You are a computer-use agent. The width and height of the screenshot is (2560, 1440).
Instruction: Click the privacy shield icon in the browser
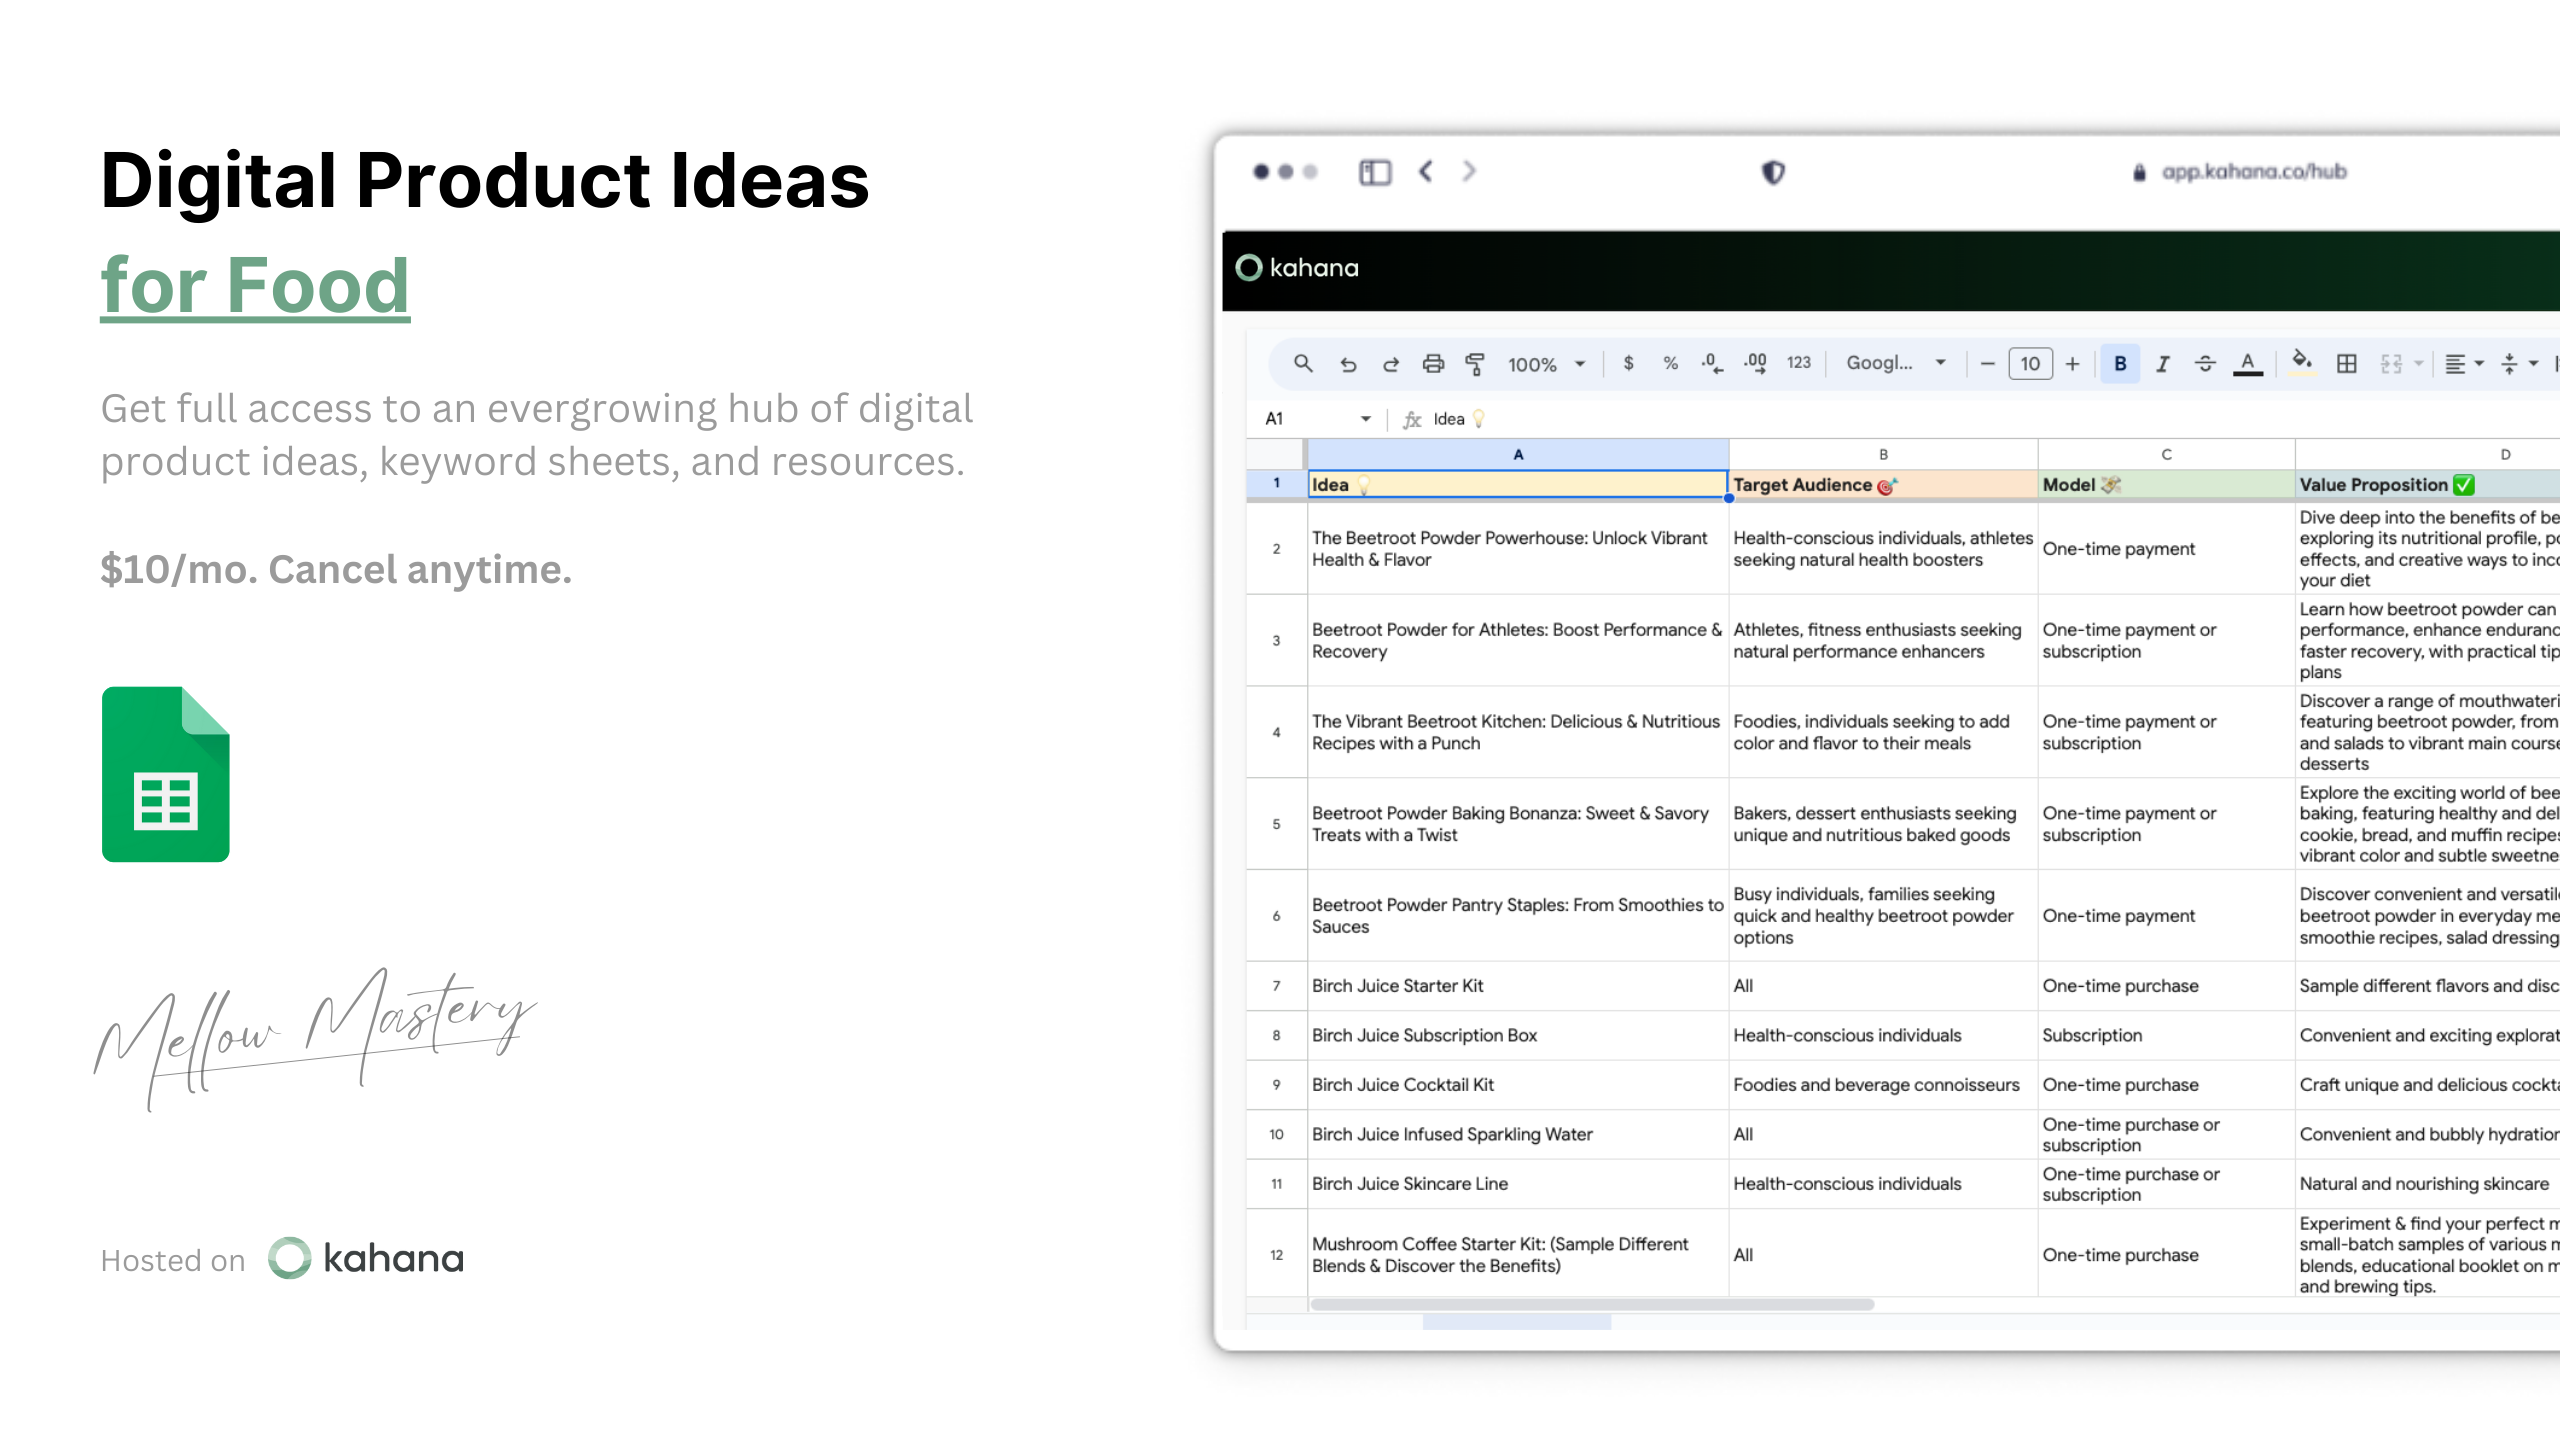1773,172
